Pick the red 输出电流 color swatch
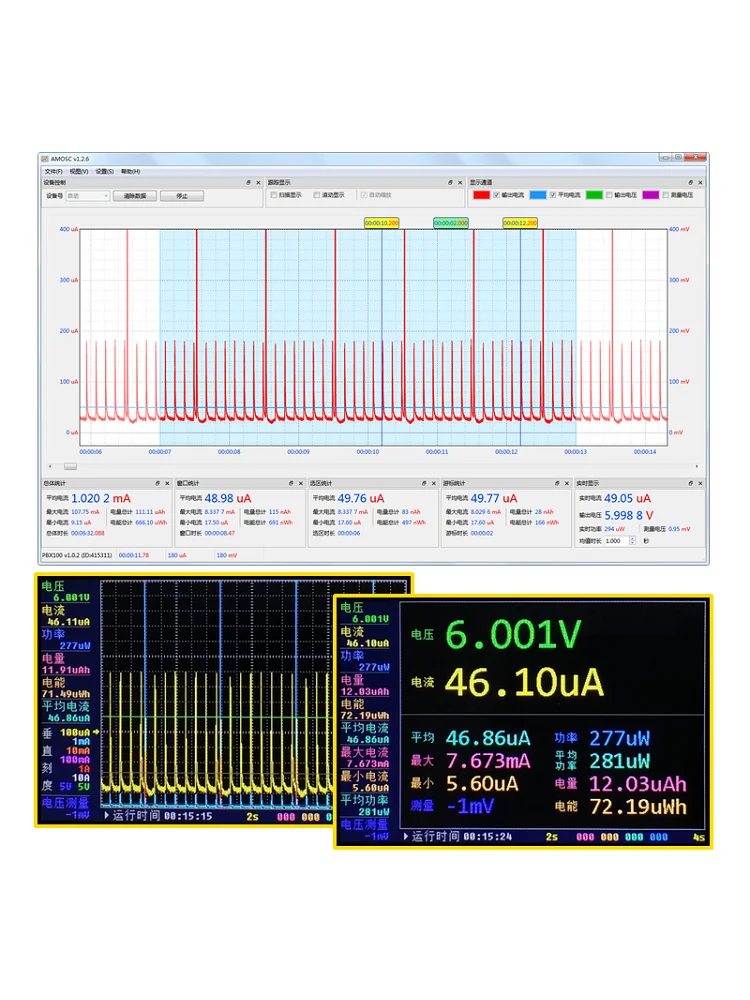Screen dimensions: 750x1000 482,195
